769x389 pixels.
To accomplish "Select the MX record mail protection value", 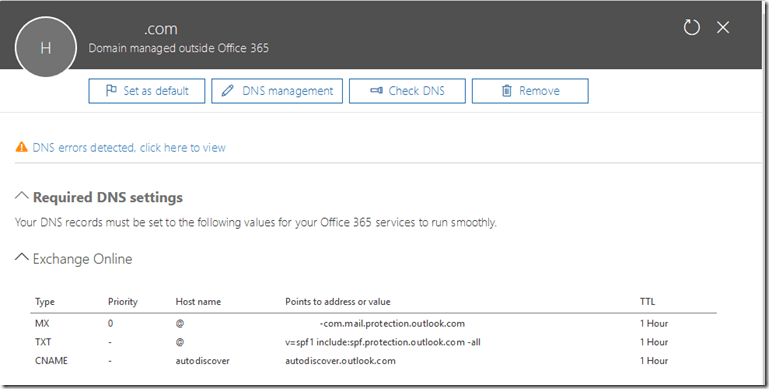I will coord(392,323).
